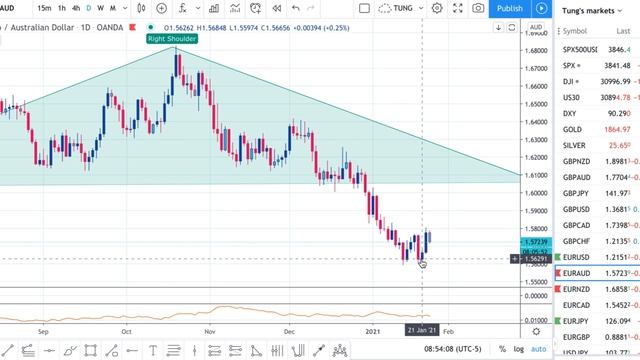This screenshot has width=640, height=360.
Task: Select the D daily timeframe
Action: (89, 8)
